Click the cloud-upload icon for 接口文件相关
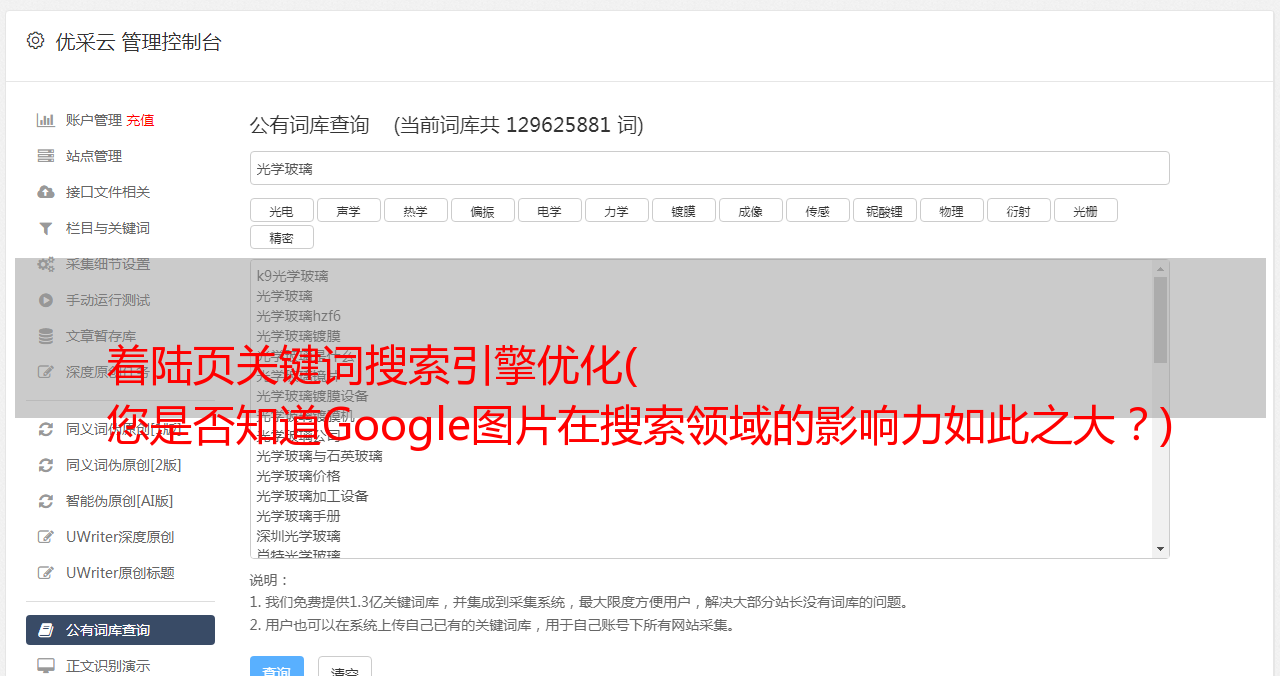The height and width of the screenshot is (676, 1280). pos(45,192)
